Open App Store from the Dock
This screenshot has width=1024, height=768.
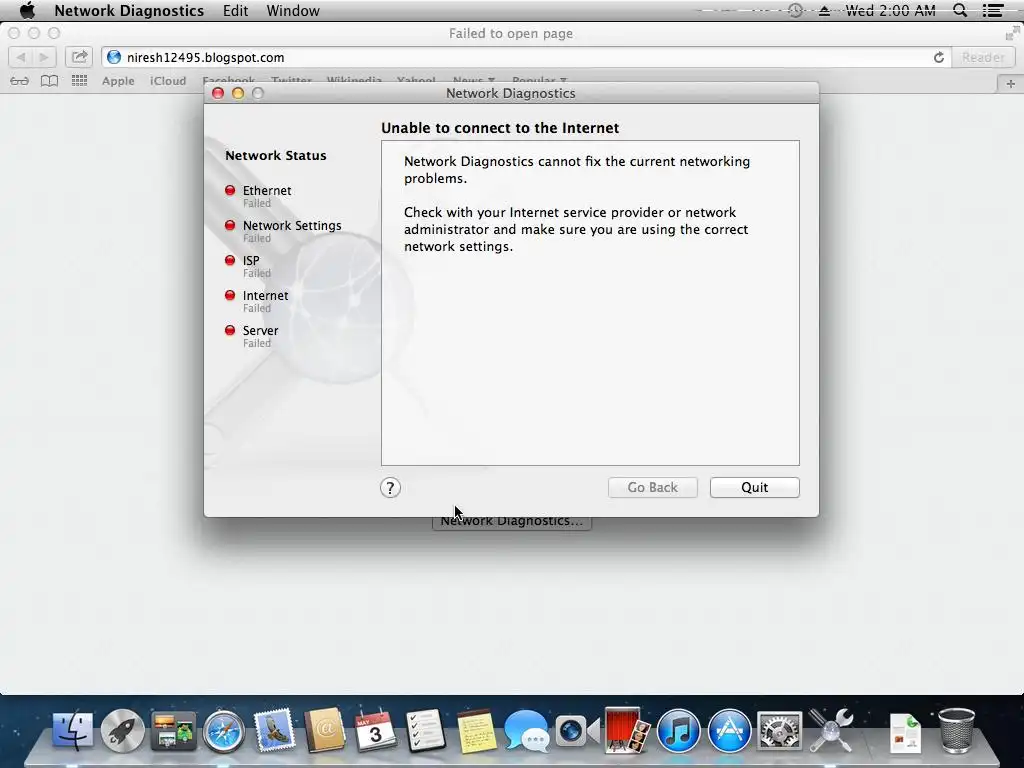(729, 731)
